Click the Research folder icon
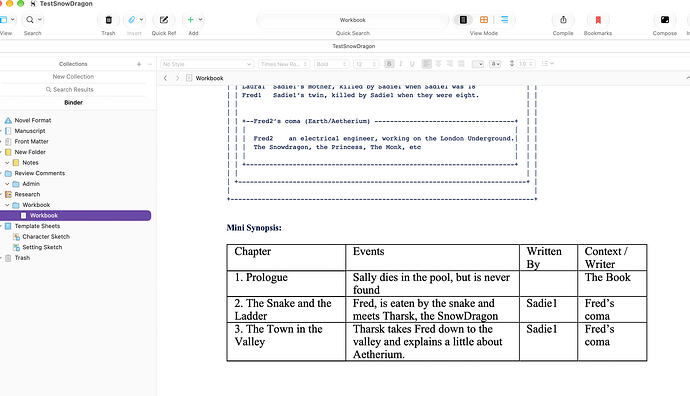690x396 pixels. click(8, 194)
